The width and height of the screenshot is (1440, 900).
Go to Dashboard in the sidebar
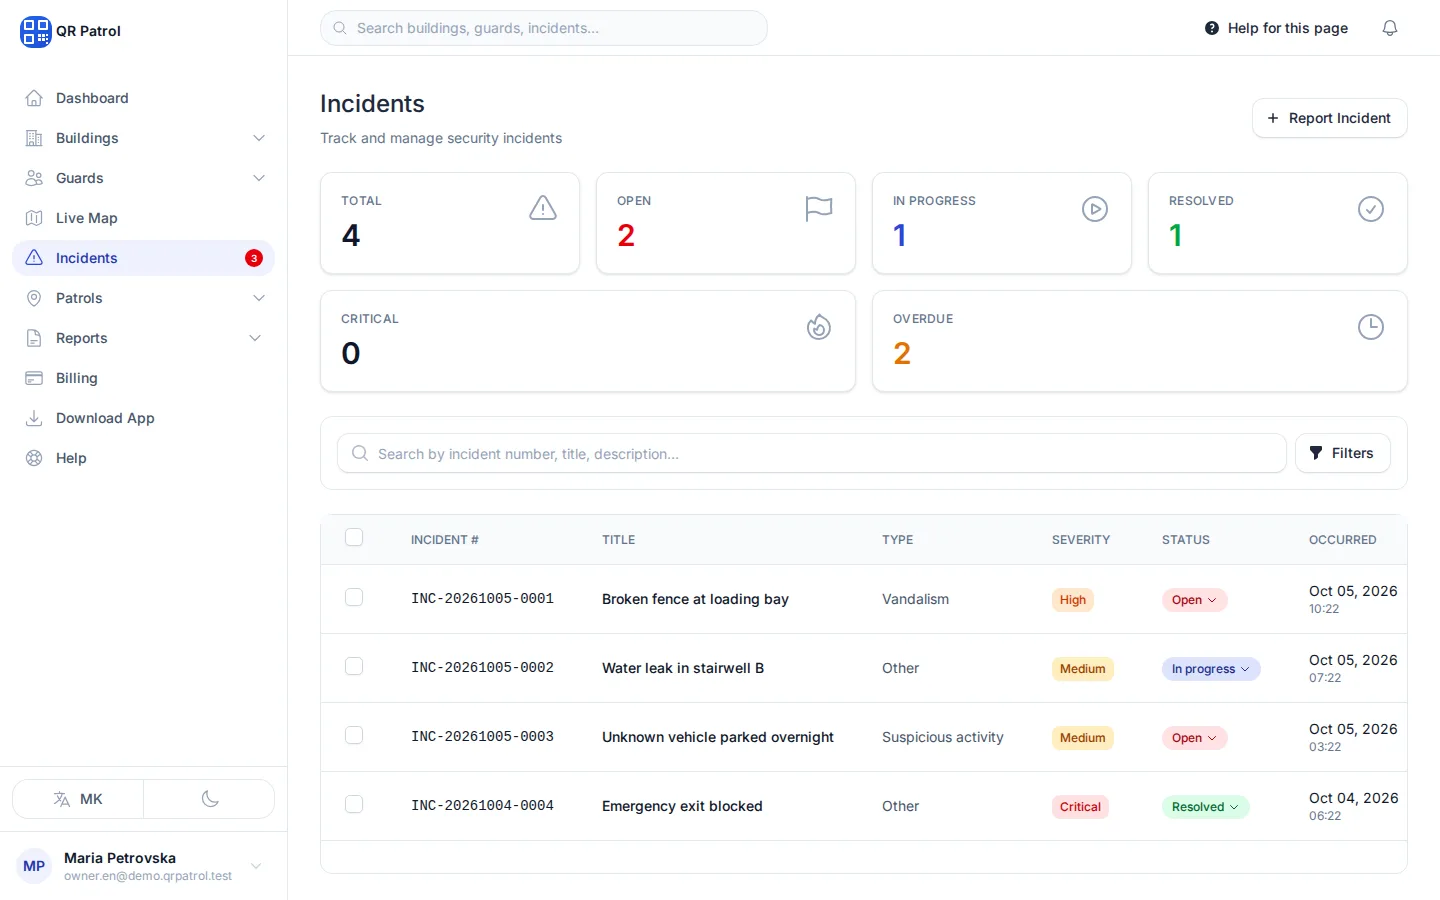click(x=143, y=98)
